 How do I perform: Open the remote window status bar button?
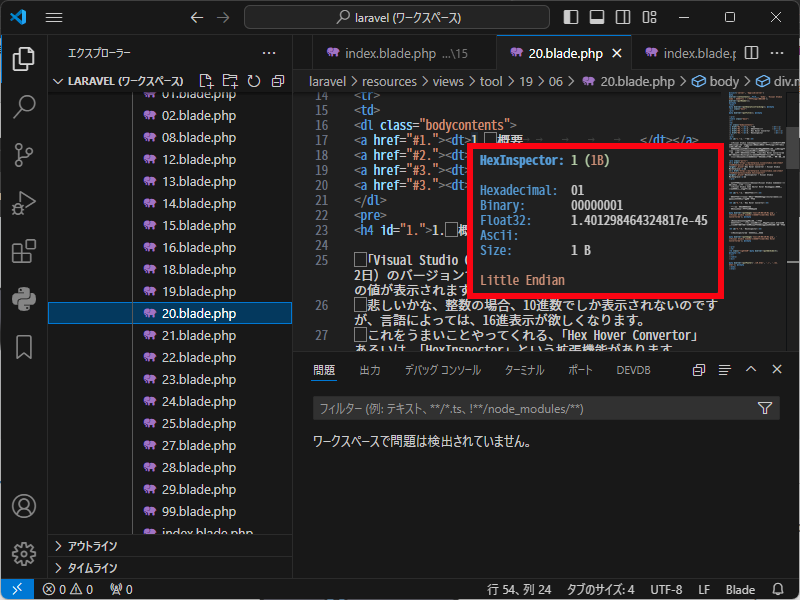click(x=18, y=589)
